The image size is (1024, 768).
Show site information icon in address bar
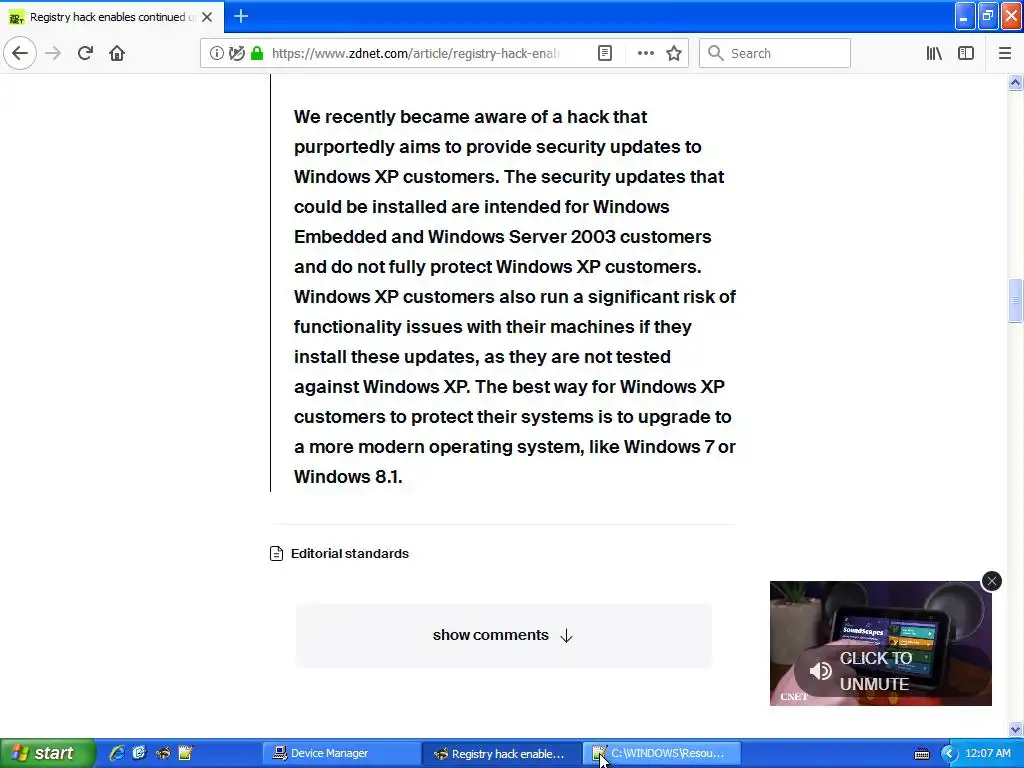click(x=216, y=53)
